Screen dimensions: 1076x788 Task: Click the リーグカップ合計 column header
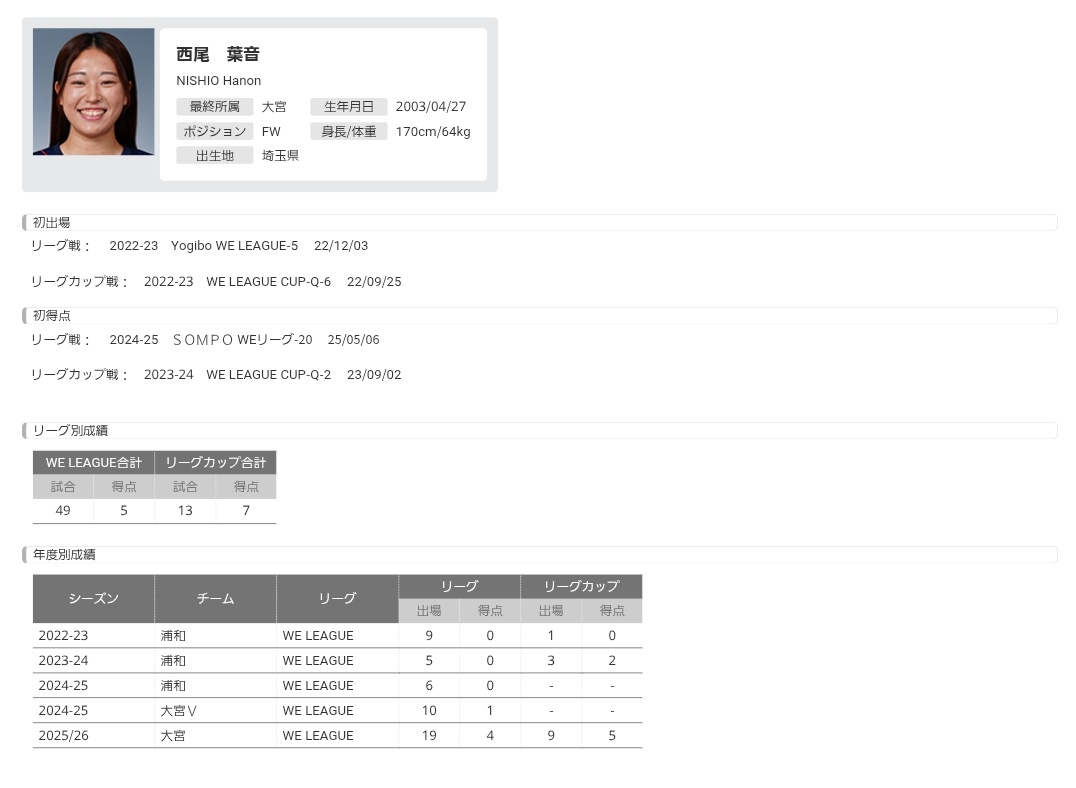click(215, 463)
